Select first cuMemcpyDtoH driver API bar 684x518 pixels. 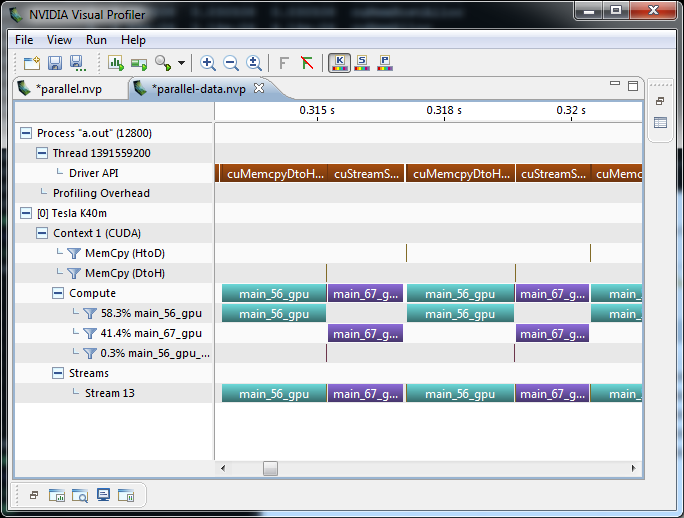pos(274,174)
